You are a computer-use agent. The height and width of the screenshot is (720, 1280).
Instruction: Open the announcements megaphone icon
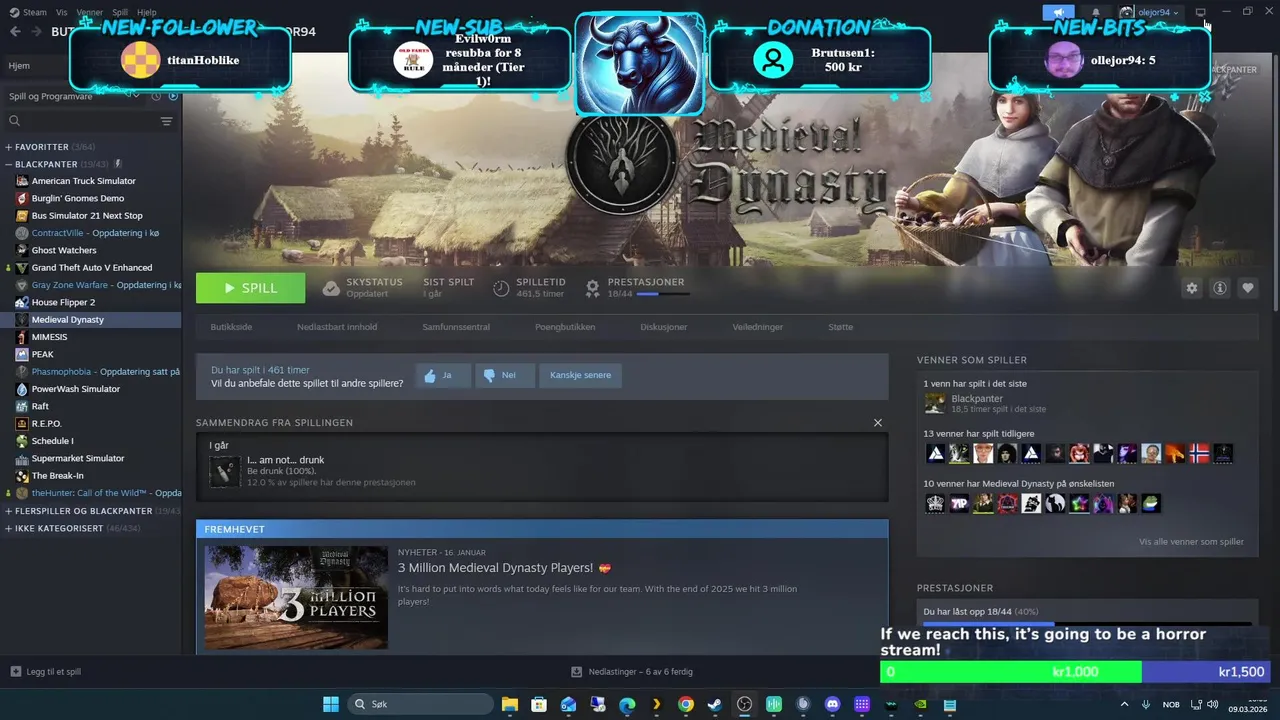click(1058, 12)
